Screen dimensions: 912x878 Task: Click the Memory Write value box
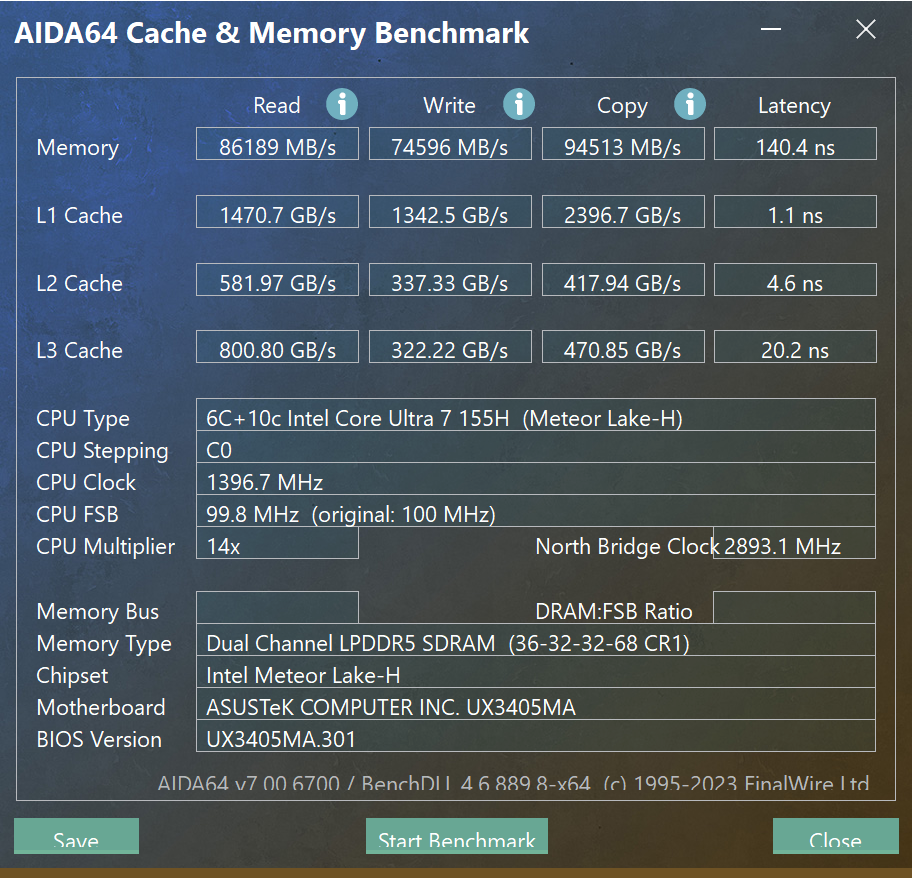pos(450,147)
